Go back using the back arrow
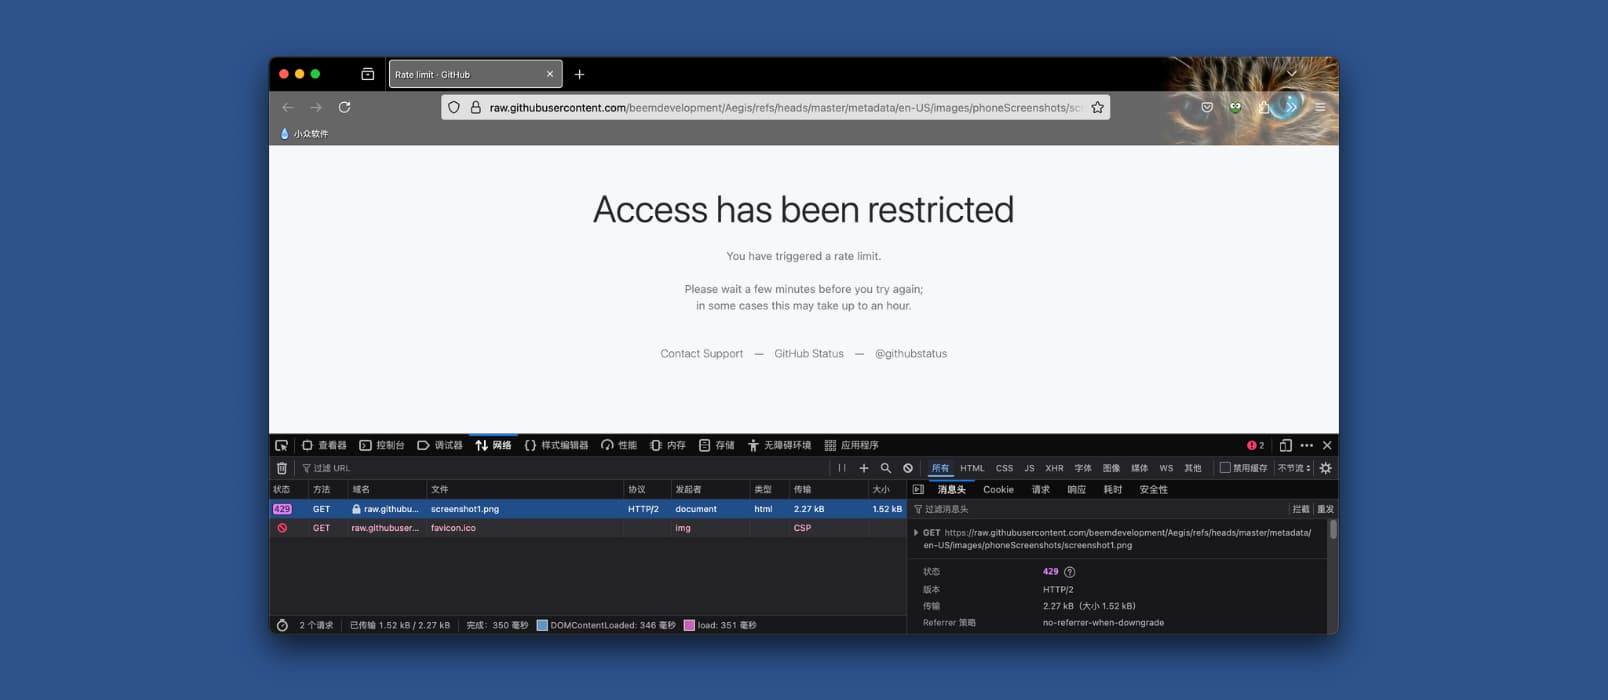 [288, 107]
